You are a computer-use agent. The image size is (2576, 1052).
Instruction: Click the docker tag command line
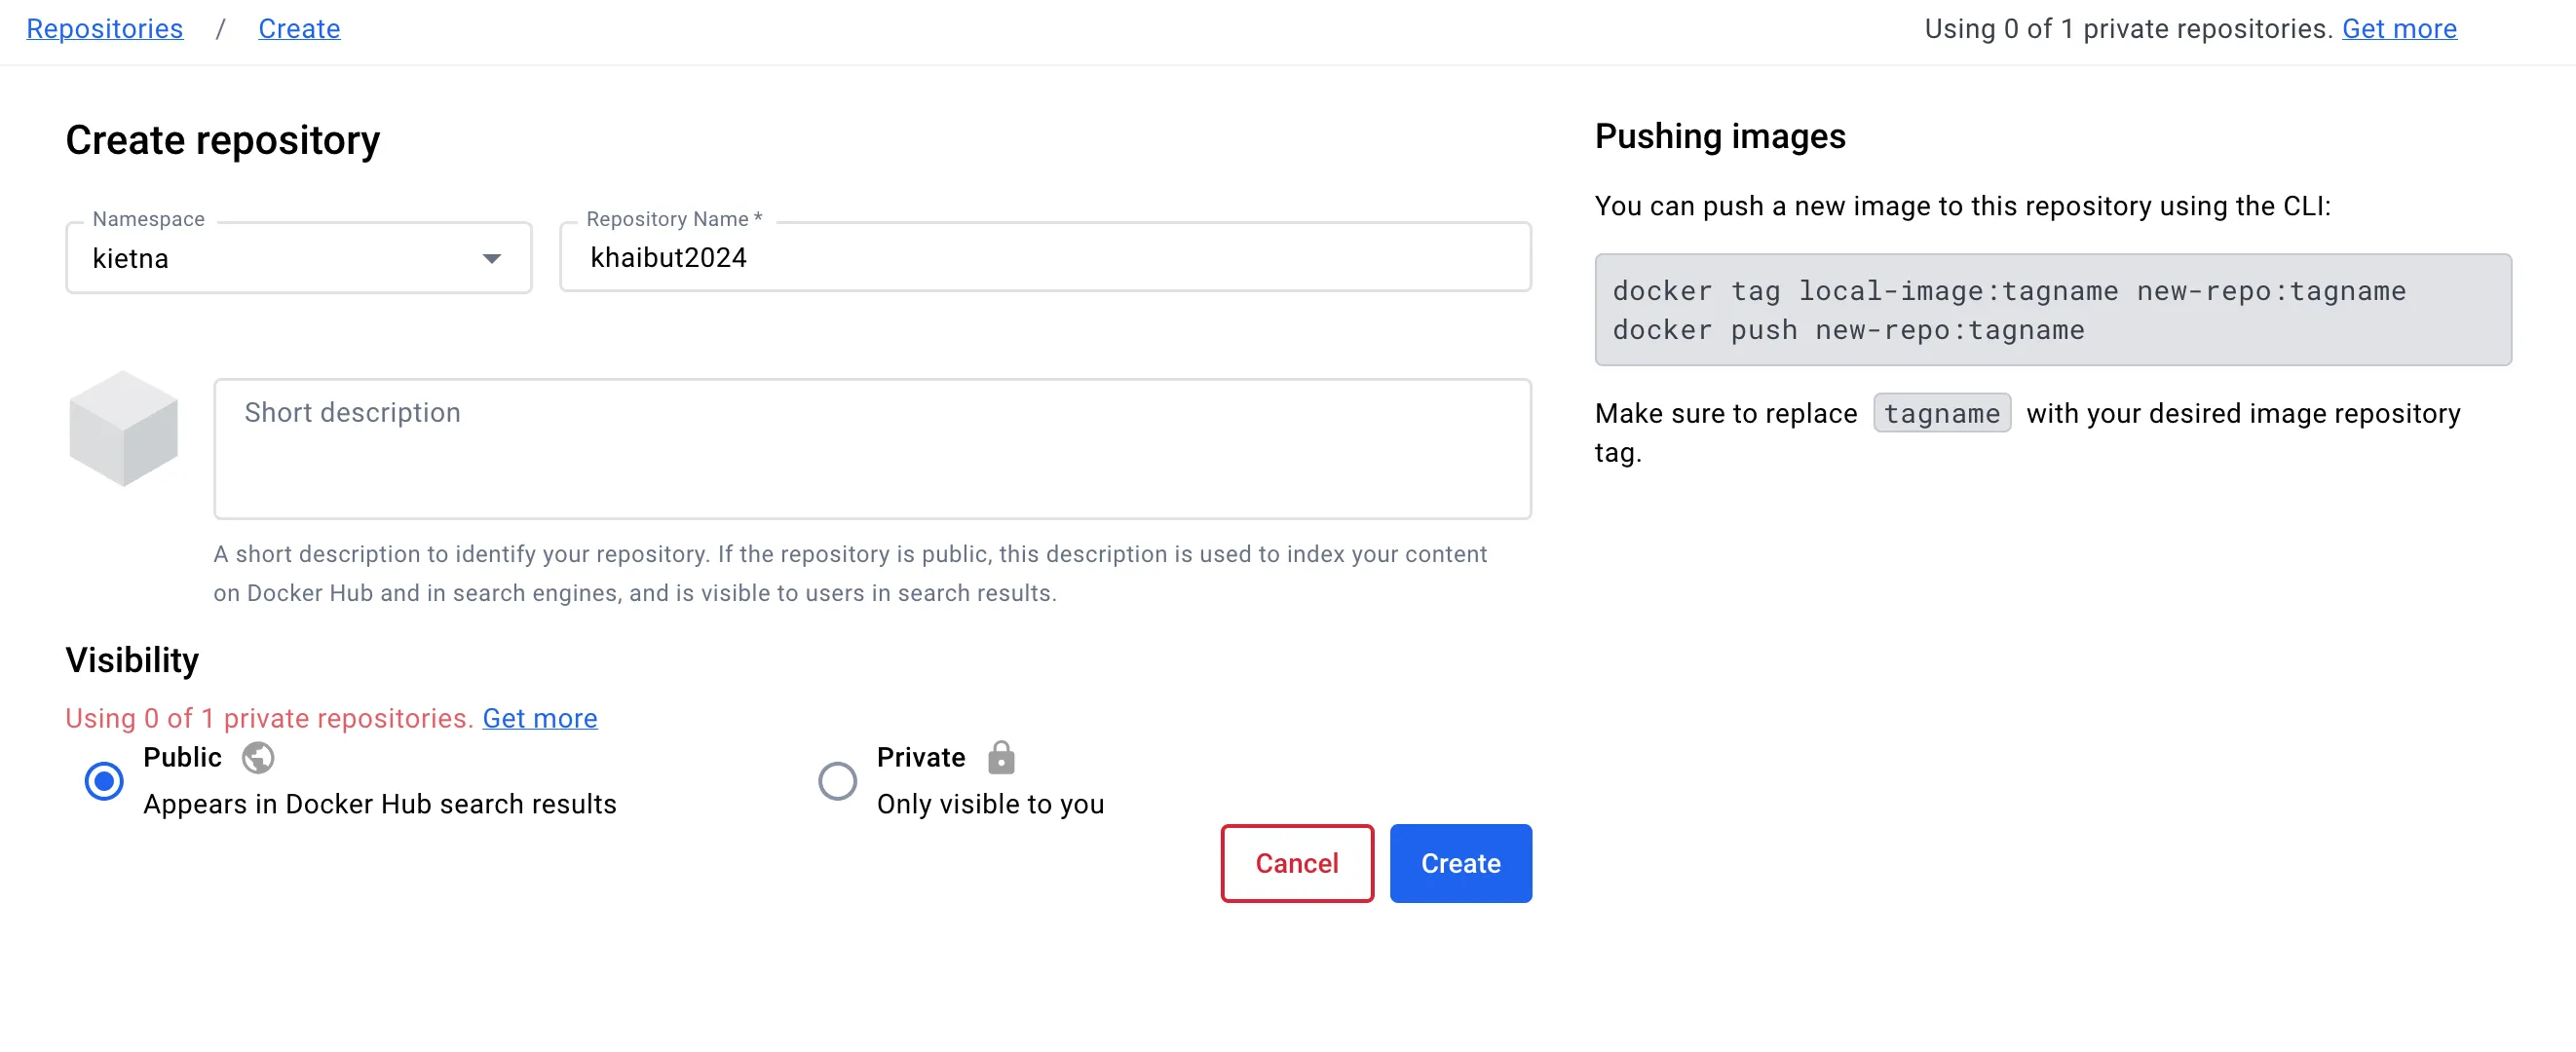(x=2010, y=291)
